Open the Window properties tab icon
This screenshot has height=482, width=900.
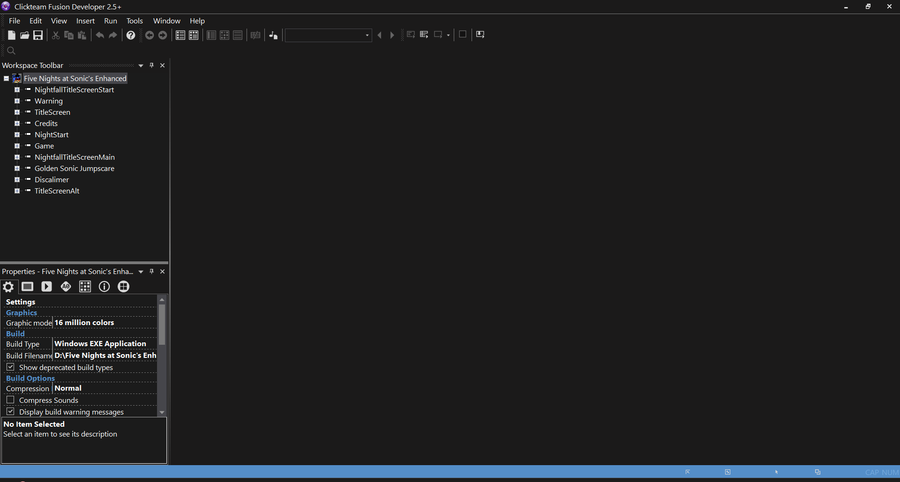pyautogui.click(x=28, y=286)
